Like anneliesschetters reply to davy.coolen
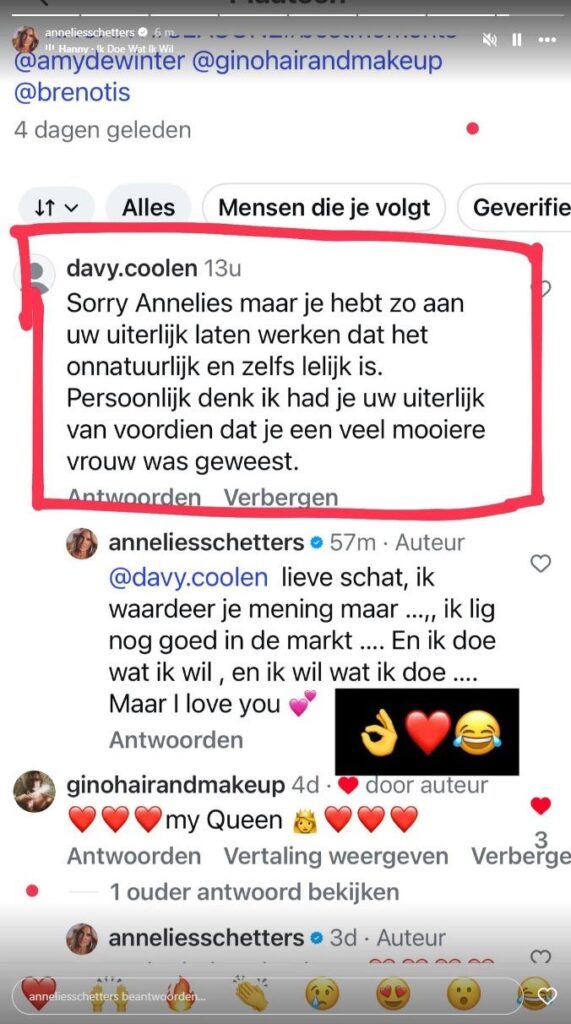The width and height of the screenshot is (571, 1024). (540, 564)
